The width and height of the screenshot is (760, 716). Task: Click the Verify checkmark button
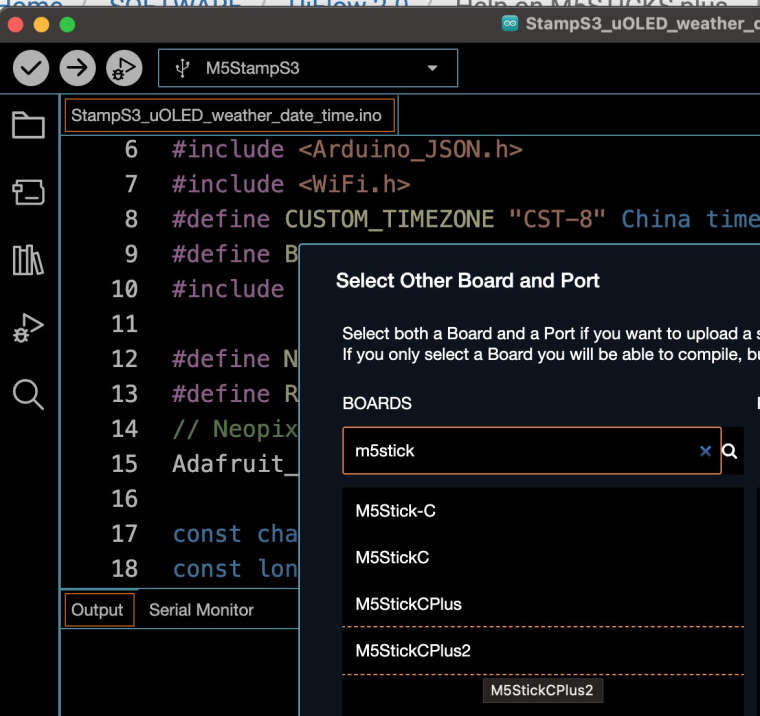tap(31, 68)
